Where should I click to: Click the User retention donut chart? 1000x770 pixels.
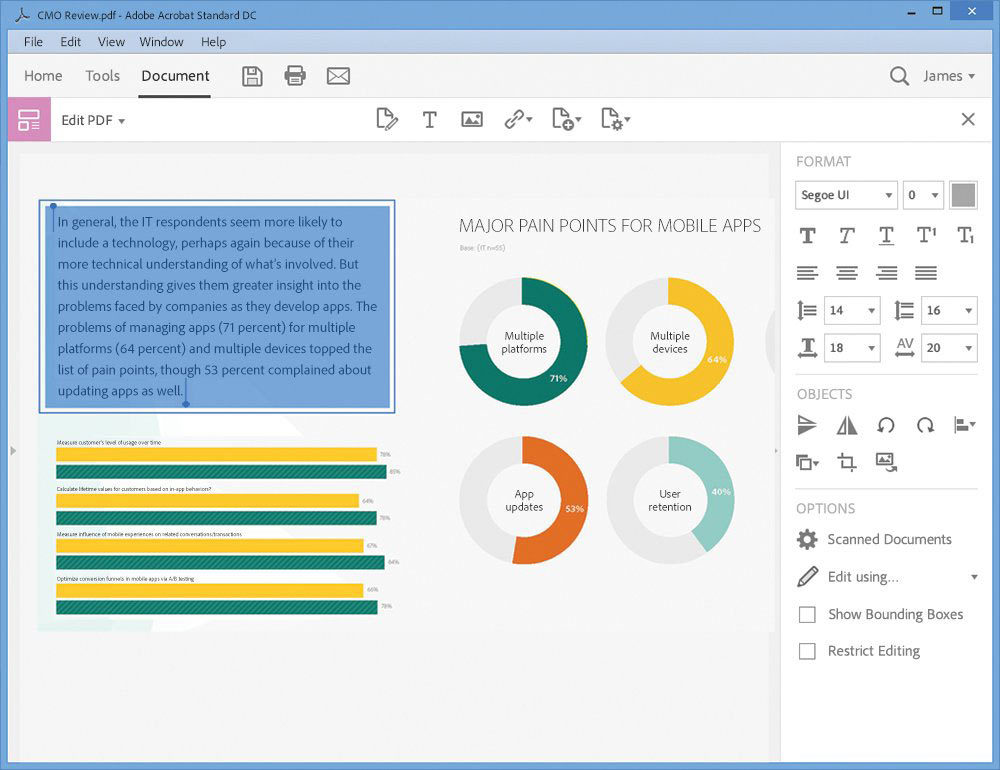[670, 500]
